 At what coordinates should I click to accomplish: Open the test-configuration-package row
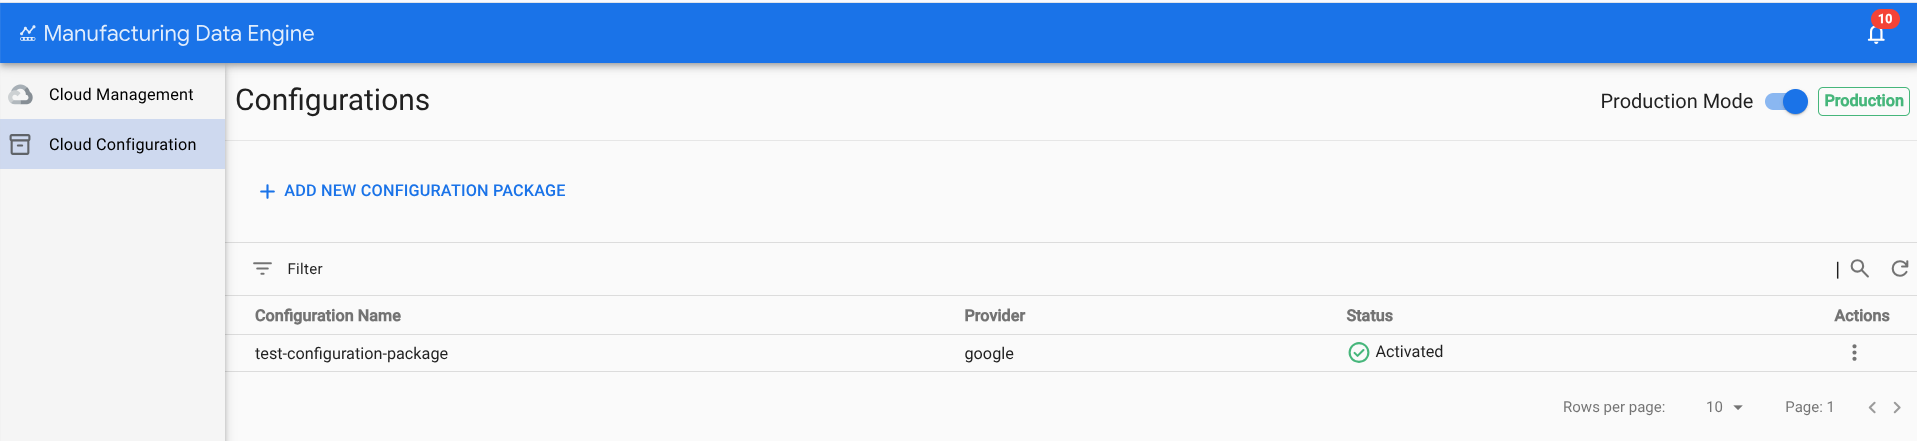pyautogui.click(x=351, y=354)
